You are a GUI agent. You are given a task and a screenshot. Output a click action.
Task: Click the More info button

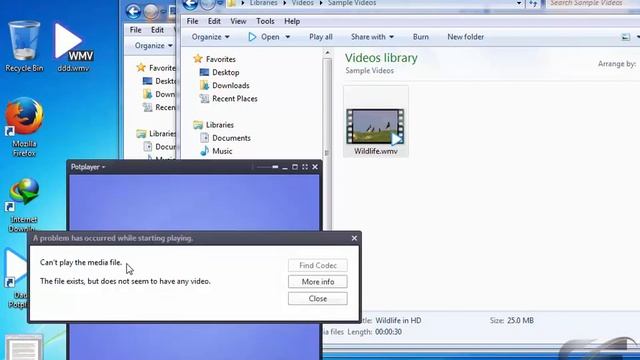click(318, 282)
